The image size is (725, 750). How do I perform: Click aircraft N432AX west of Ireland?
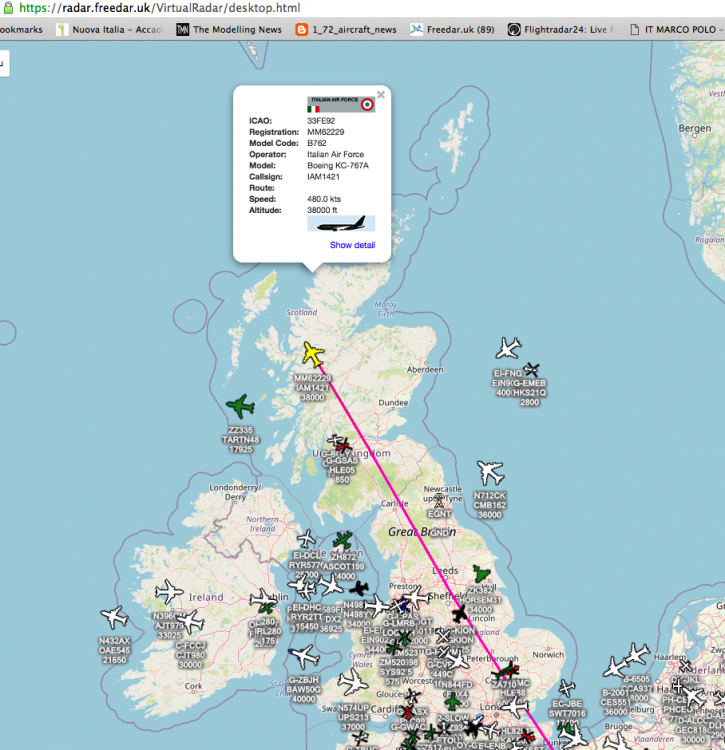tap(114, 618)
